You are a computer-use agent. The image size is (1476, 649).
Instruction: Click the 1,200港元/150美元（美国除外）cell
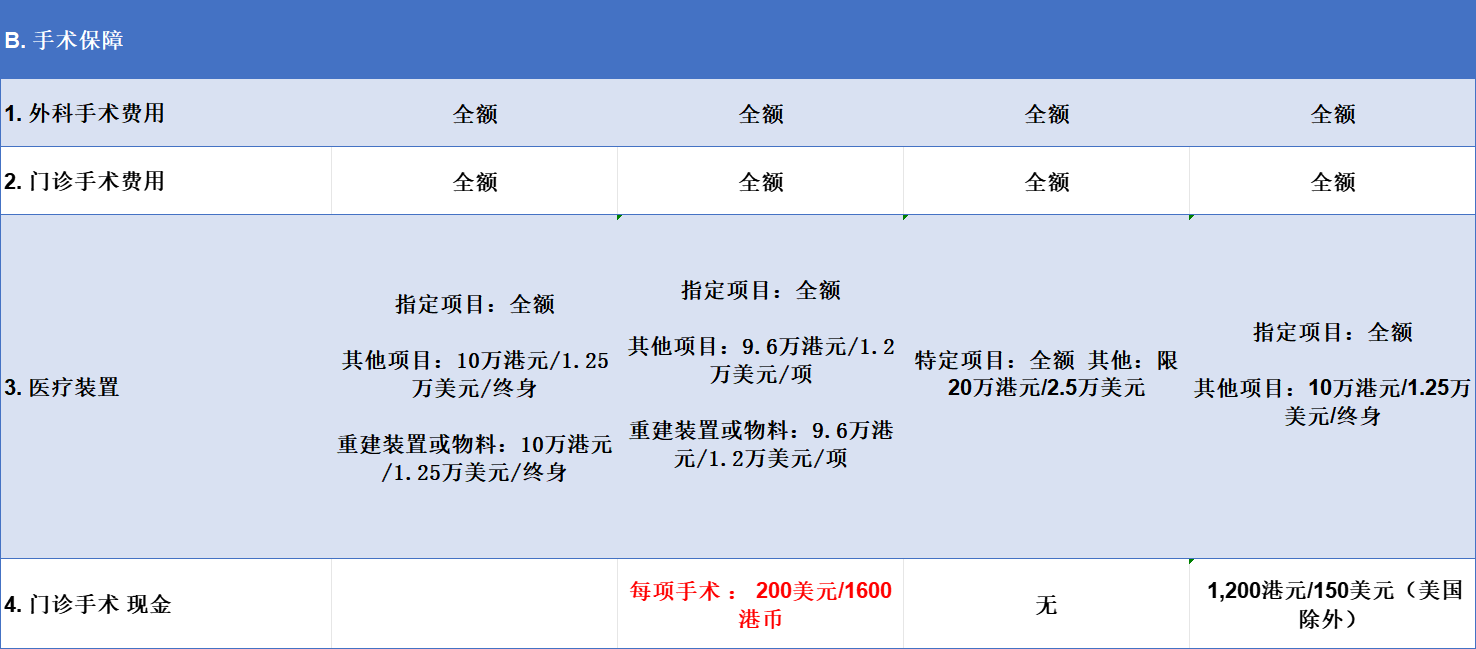(x=1332, y=604)
